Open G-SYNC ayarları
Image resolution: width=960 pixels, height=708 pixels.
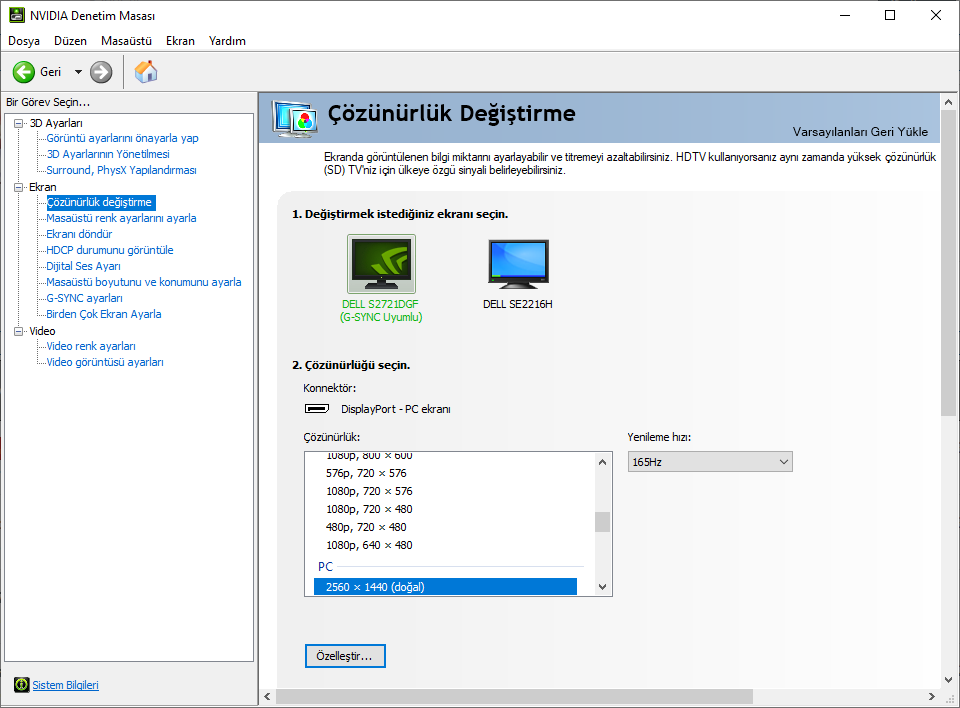[x=84, y=298]
